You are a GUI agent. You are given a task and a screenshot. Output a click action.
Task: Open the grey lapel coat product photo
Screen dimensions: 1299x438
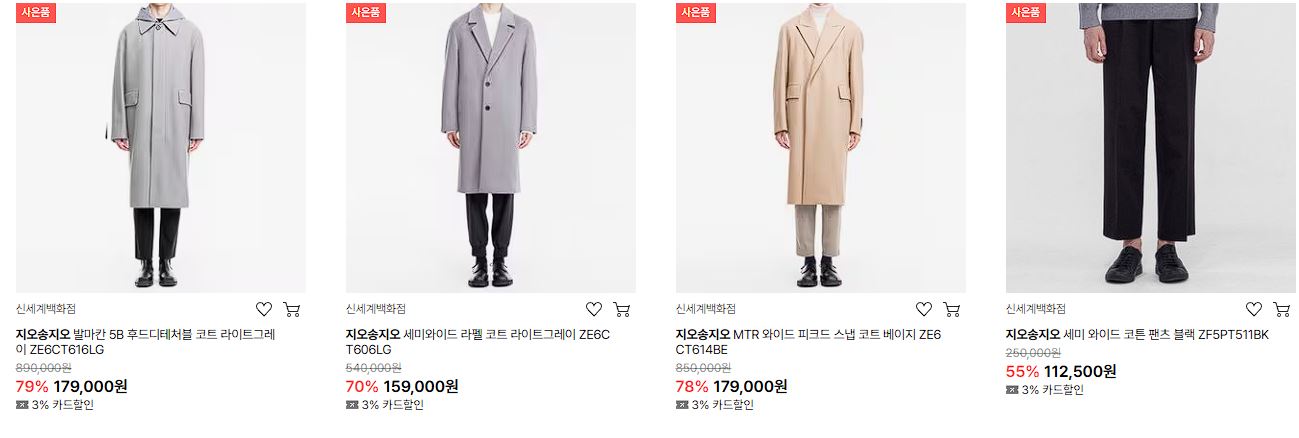pos(491,148)
